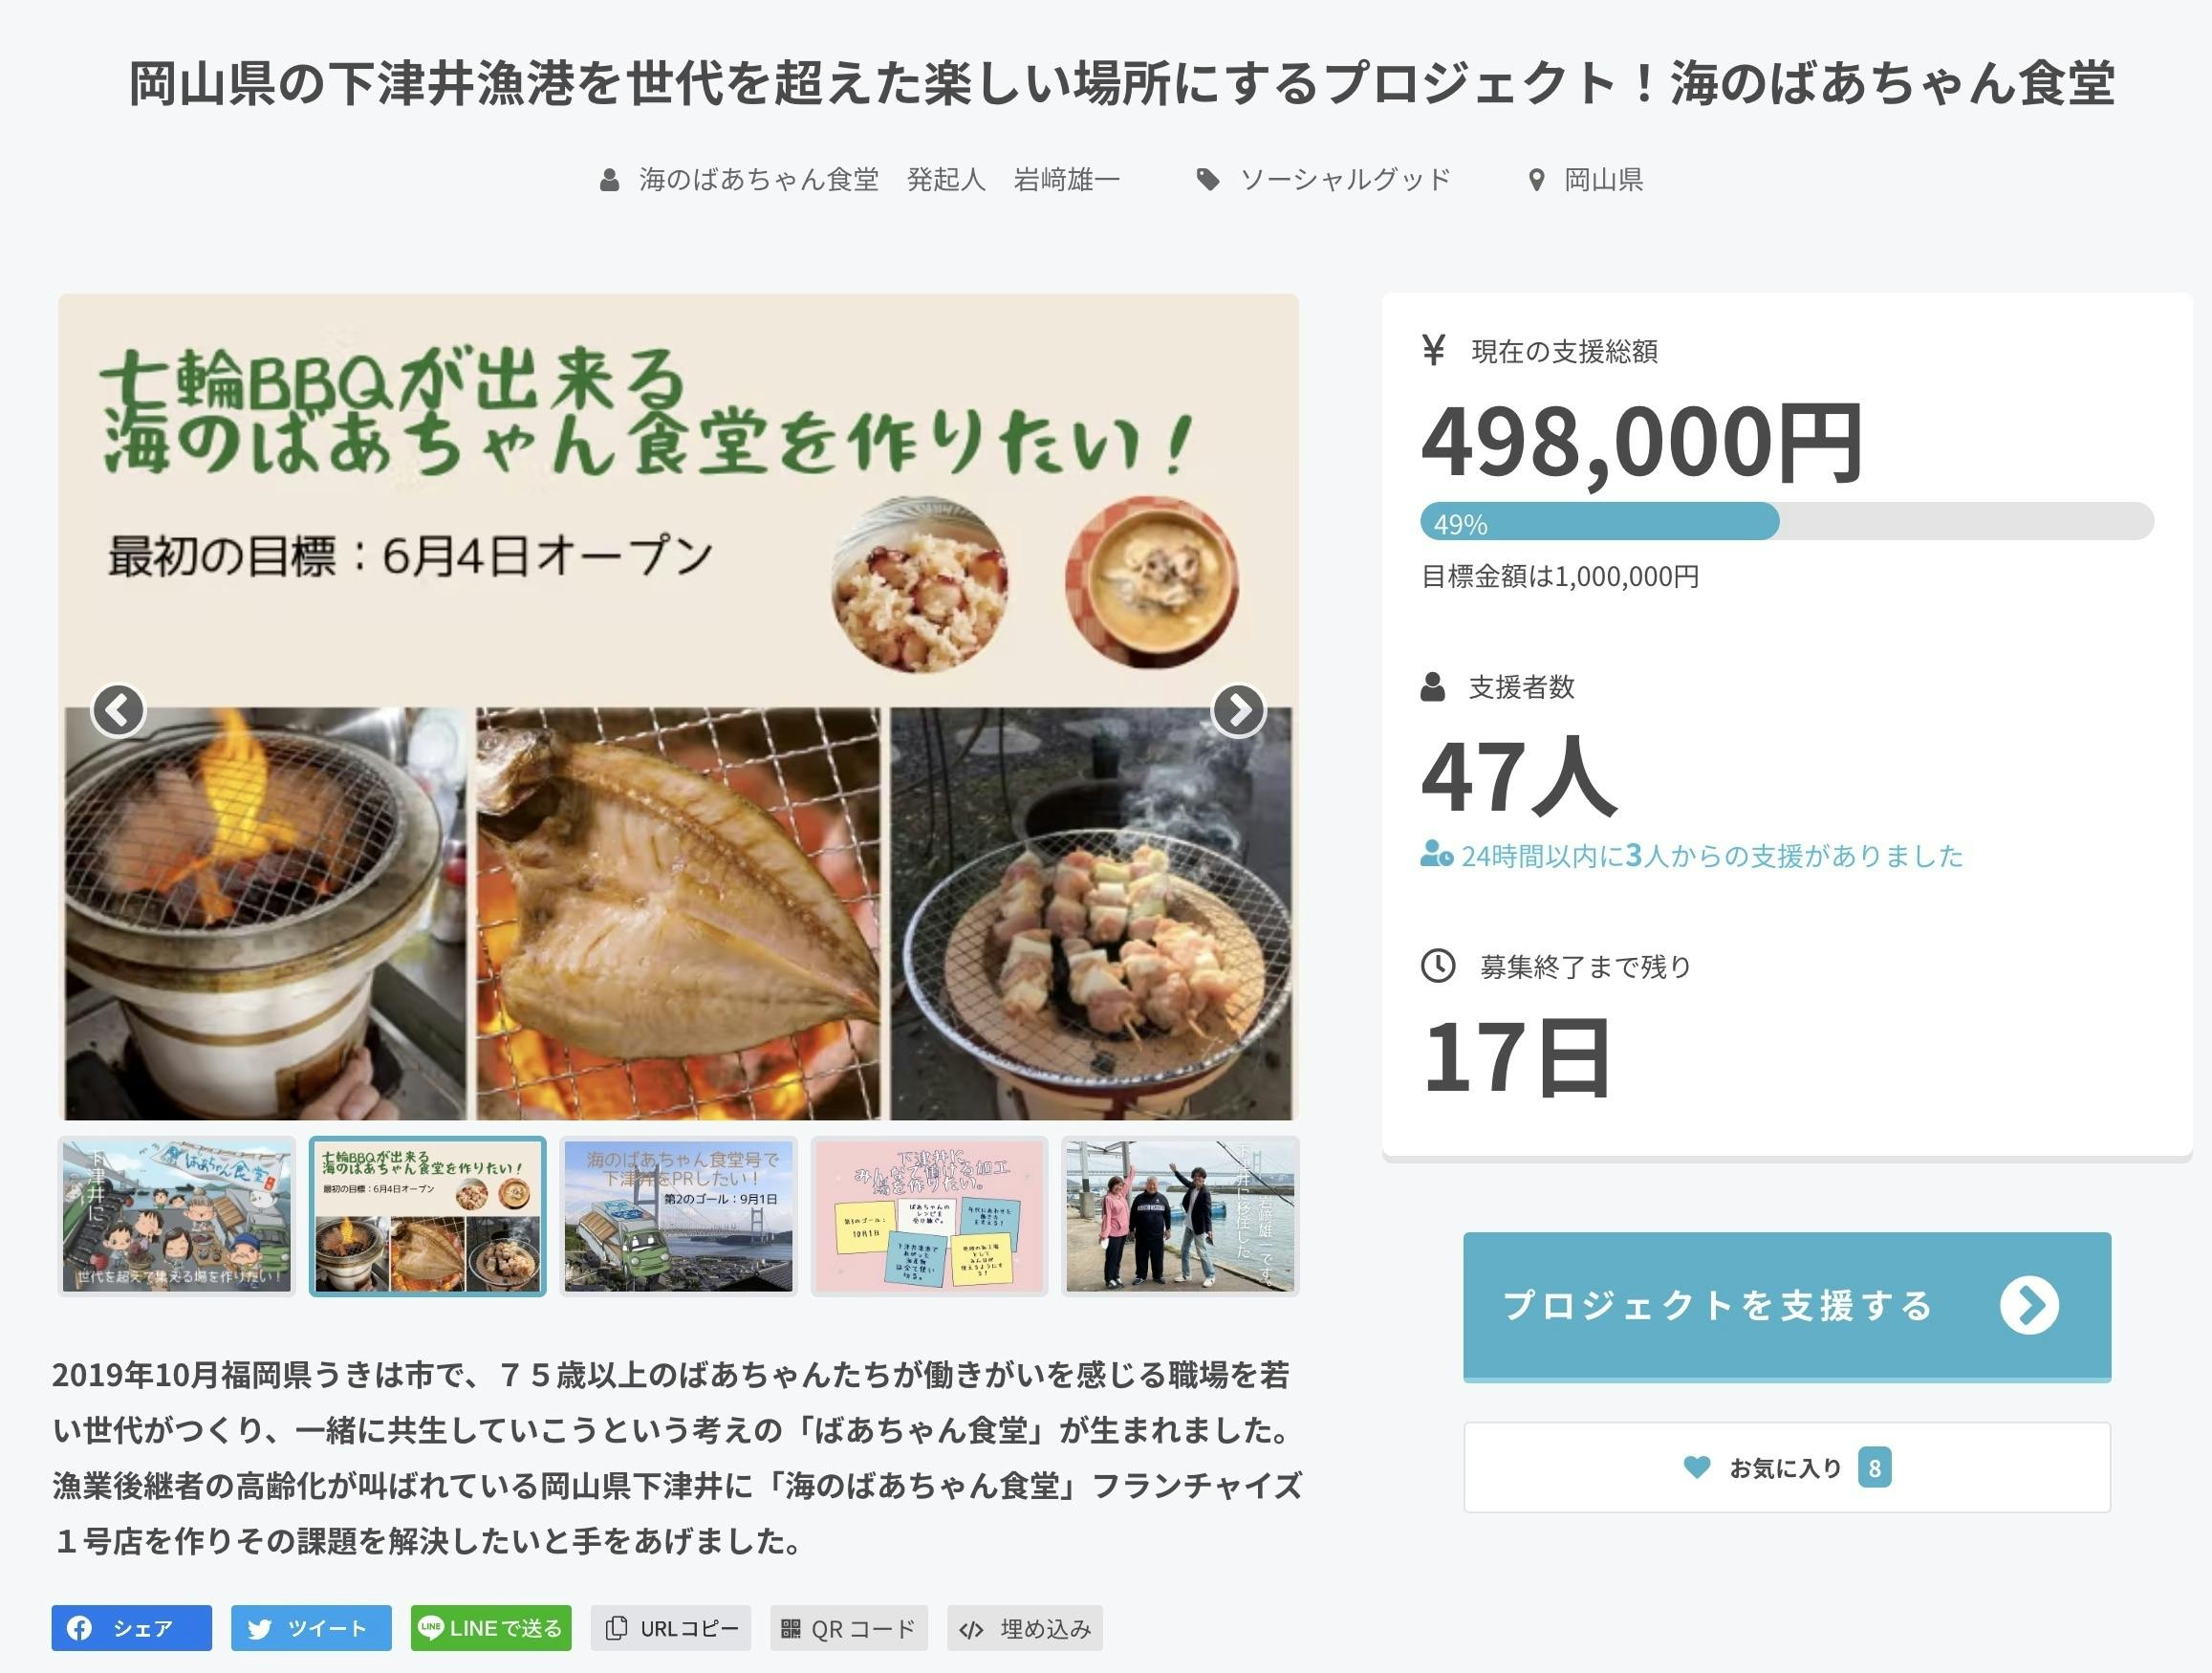This screenshot has height=1673, width=2212.
Task: Click the 49% funding progress bar
Action: click(1786, 522)
